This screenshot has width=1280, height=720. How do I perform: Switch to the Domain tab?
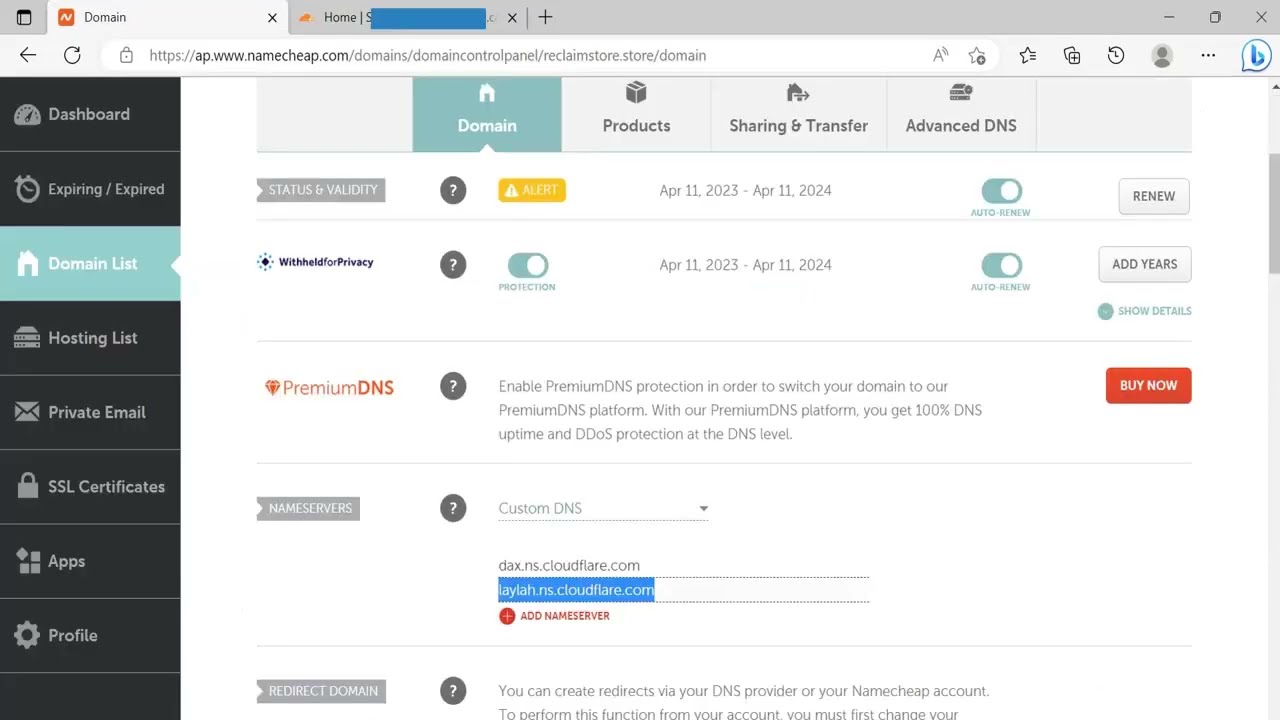coord(487,114)
